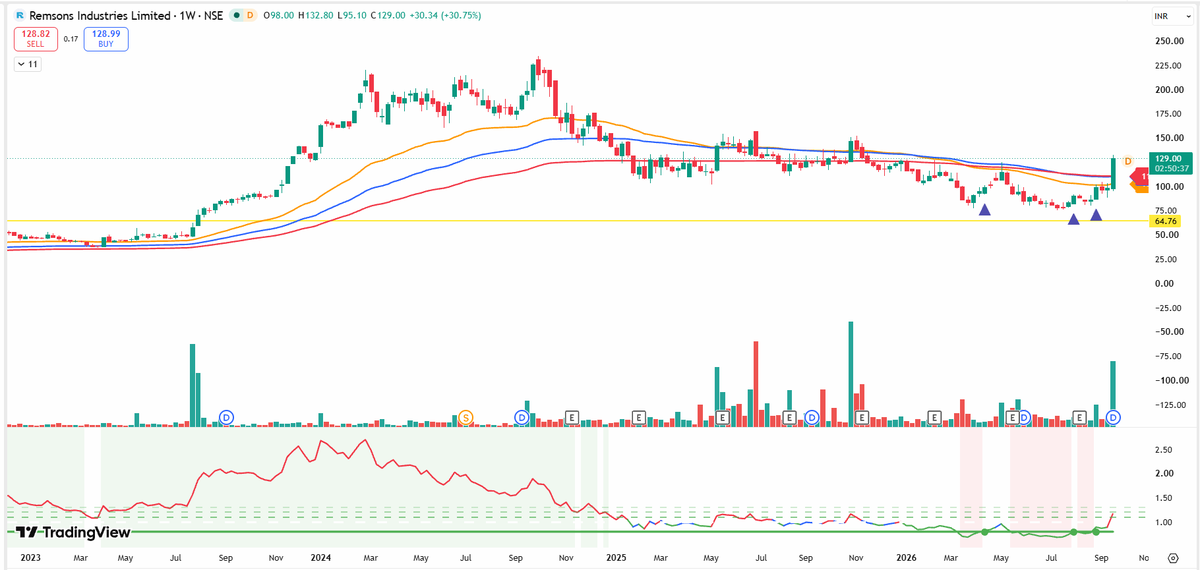This screenshot has width=1200, height=570.
Task: Click the yellow 64.76 horizontal line price label
Action: [x=1165, y=221]
